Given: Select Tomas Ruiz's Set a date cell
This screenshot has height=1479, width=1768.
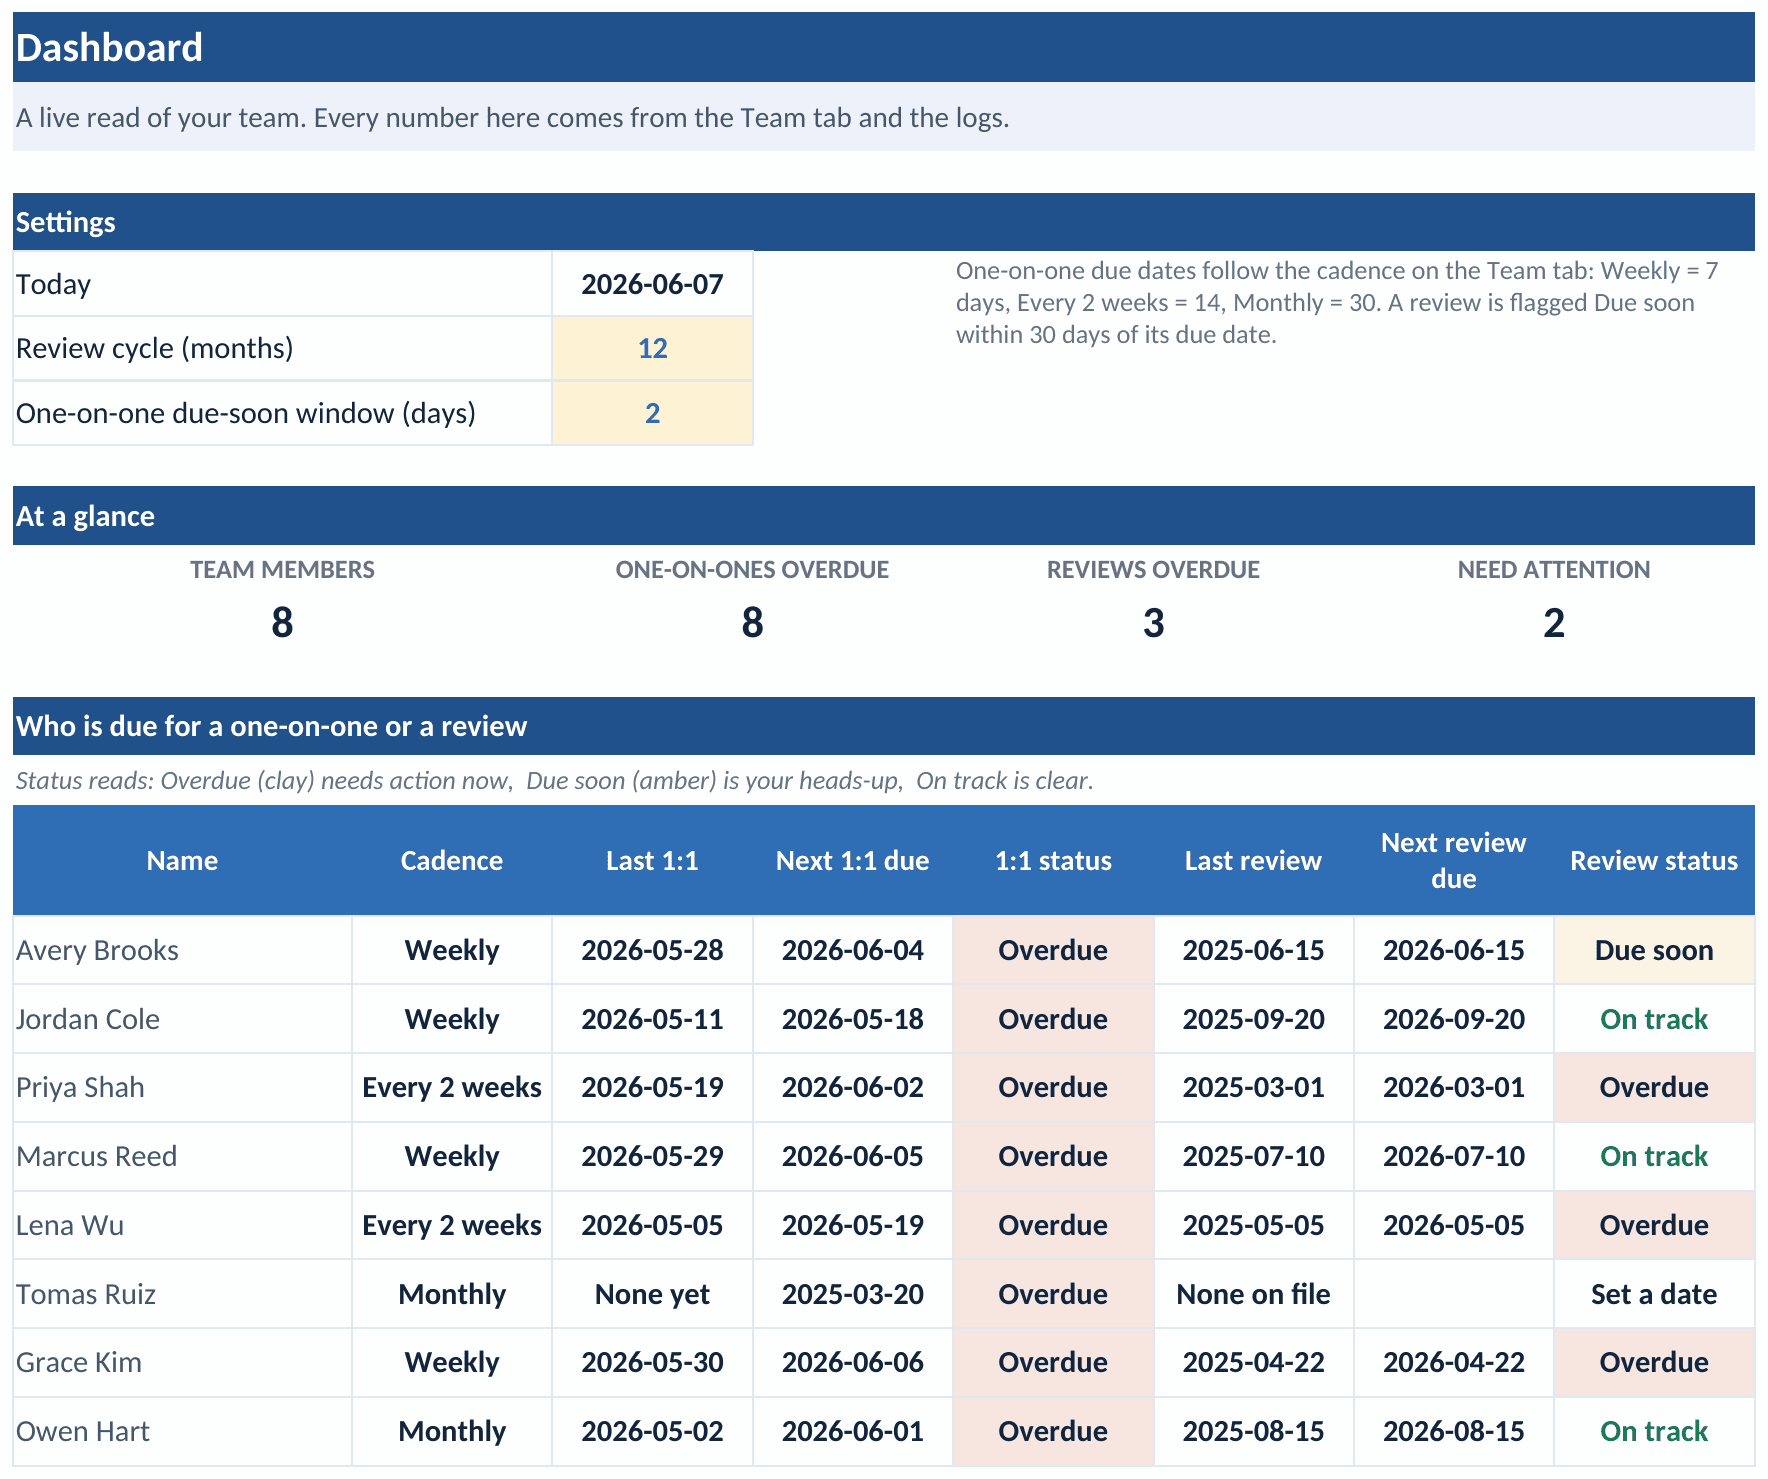Looking at the screenshot, I should 1654,1294.
